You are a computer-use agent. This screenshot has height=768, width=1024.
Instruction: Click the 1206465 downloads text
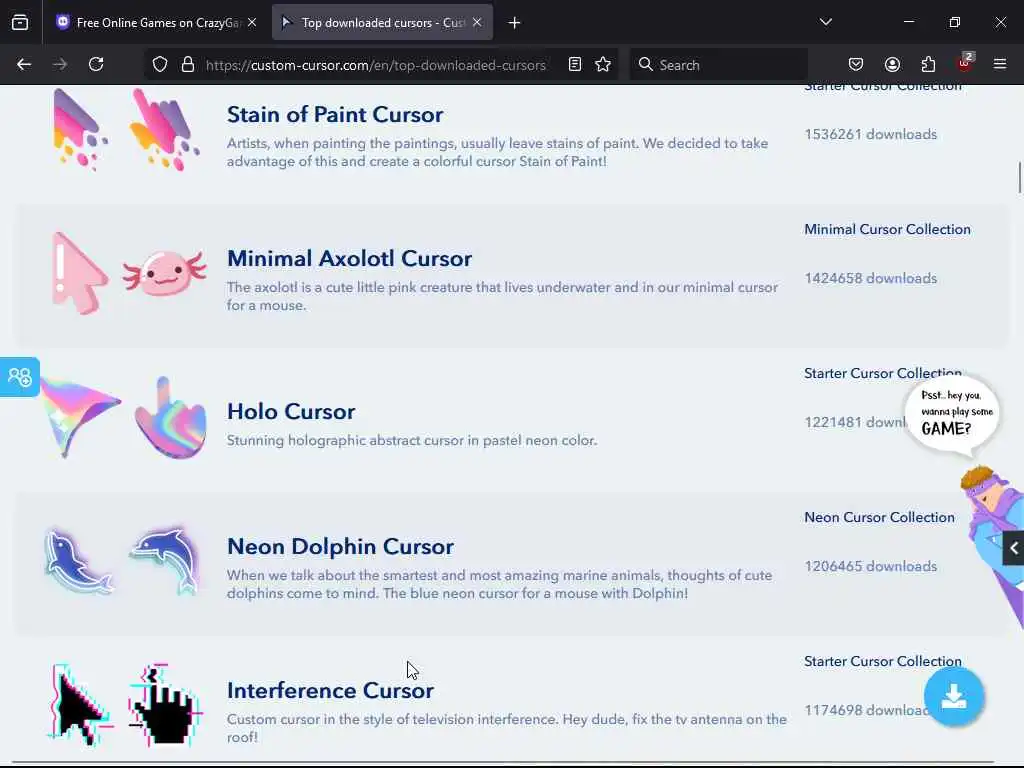(x=871, y=566)
